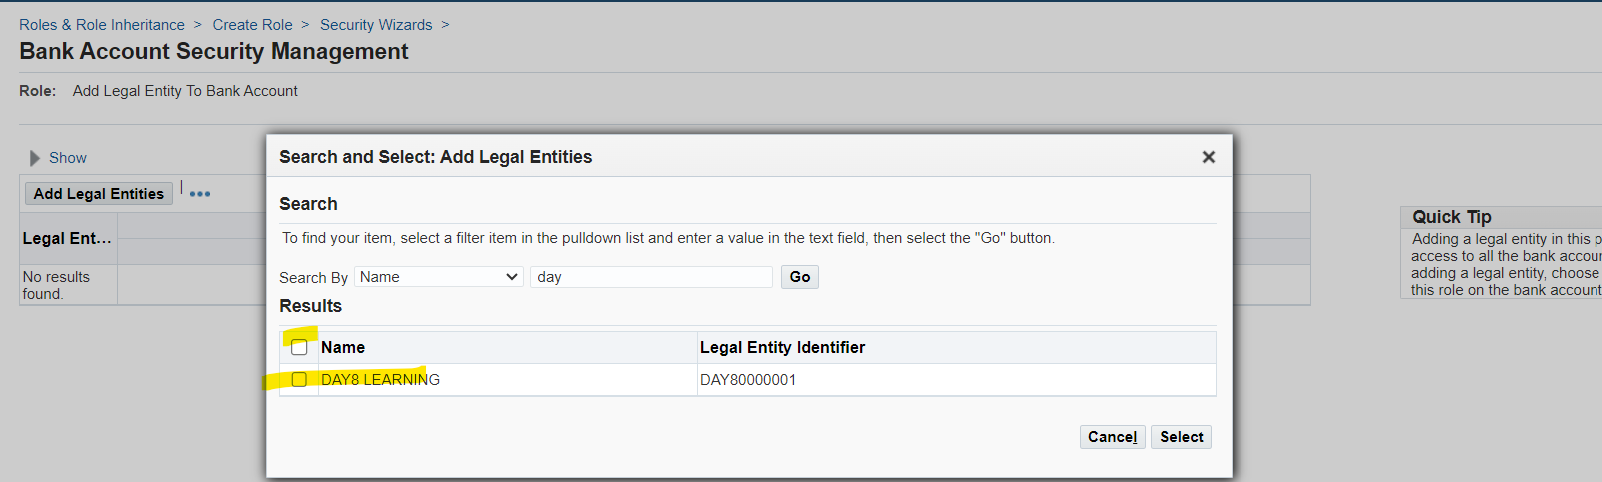Open the Search By Name dropdown

click(x=440, y=277)
